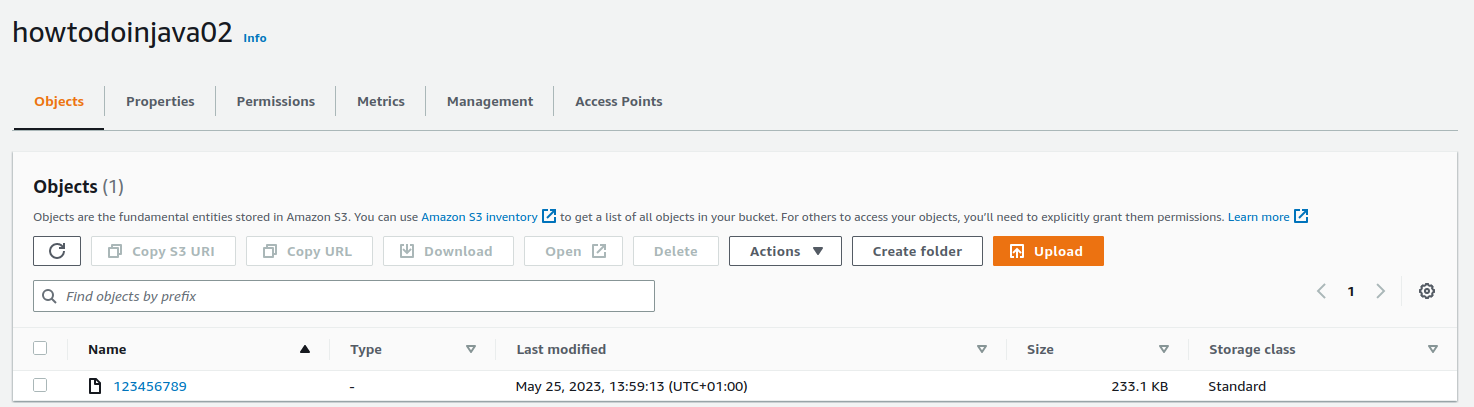The height and width of the screenshot is (407, 1474).
Task: Open the 123456789 object link
Action: pyautogui.click(x=150, y=386)
